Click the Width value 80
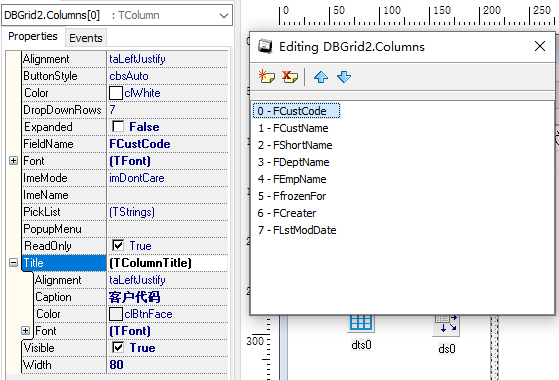 pos(168,365)
